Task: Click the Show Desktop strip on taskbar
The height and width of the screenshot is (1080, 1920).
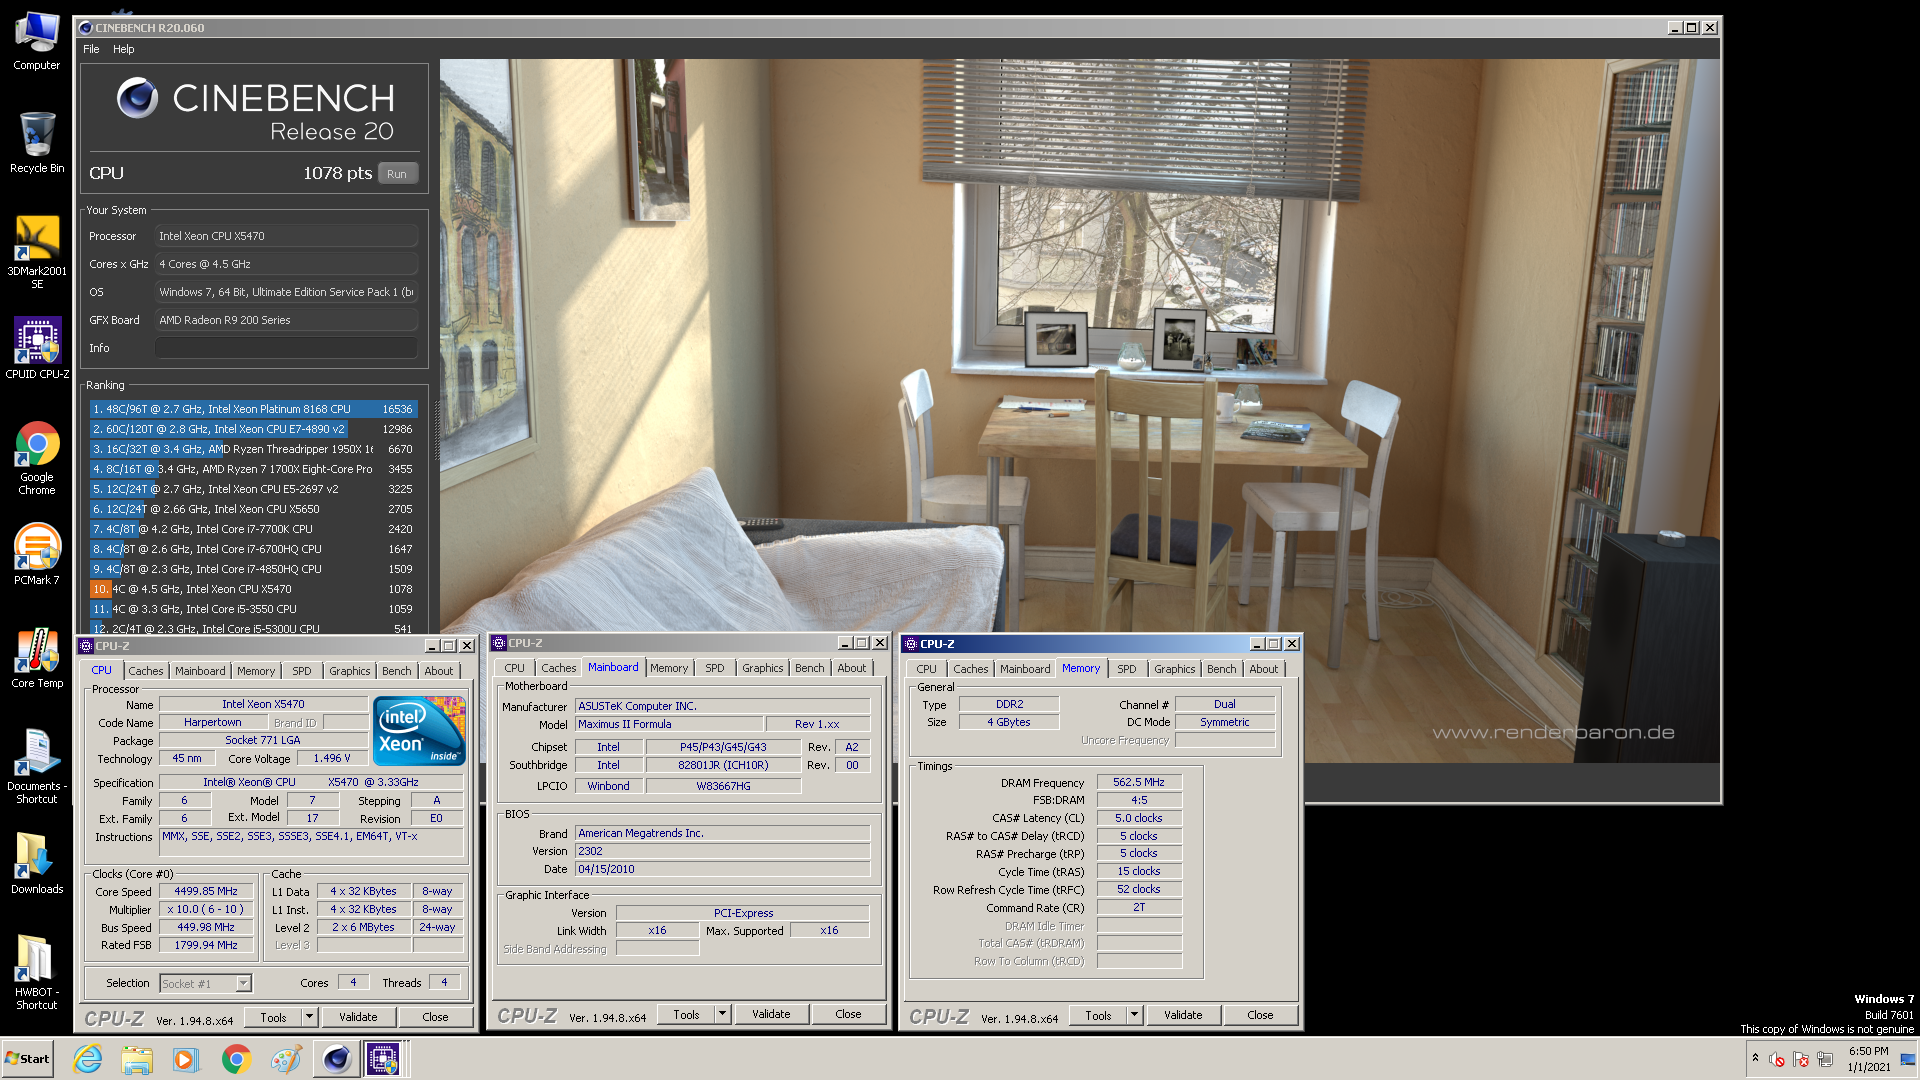Action: tap(1907, 1059)
